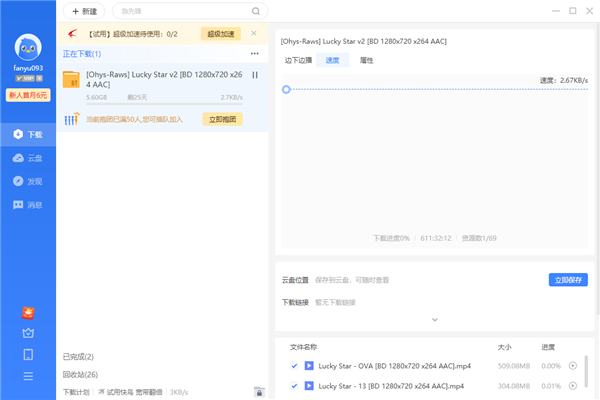600x400 pixels.
Task: Activate the 超级加速 button
Action: [x=221, y=34]
